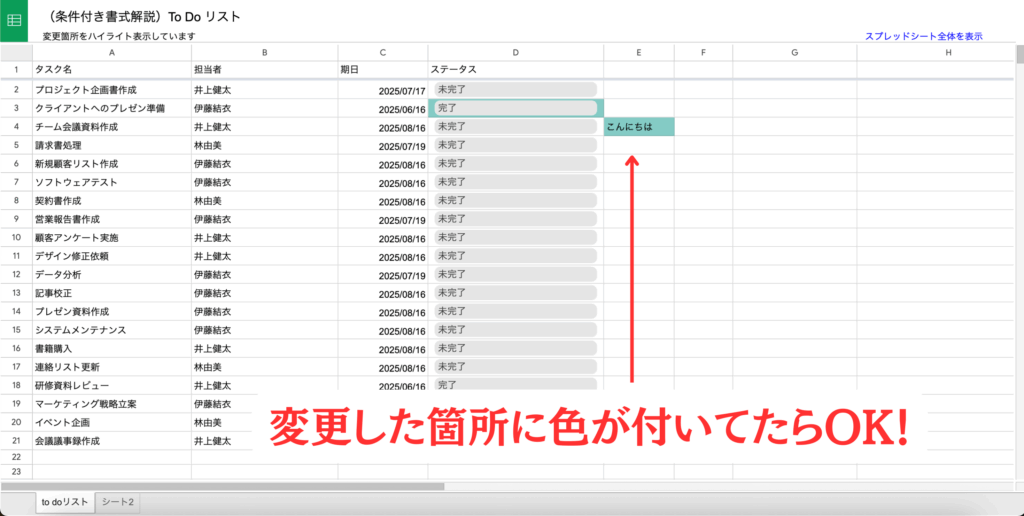1024x516 pixels.
Task: Select date 2025/07/17 in row 2
Action: pyautogui.click(x=383, y=90)
